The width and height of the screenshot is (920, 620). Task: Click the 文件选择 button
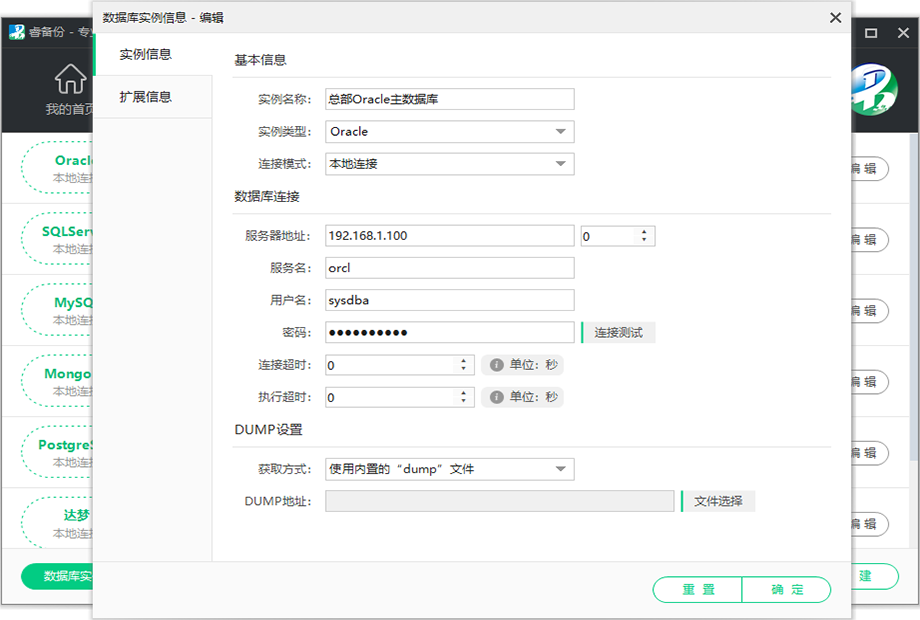(x=718, y=502)
